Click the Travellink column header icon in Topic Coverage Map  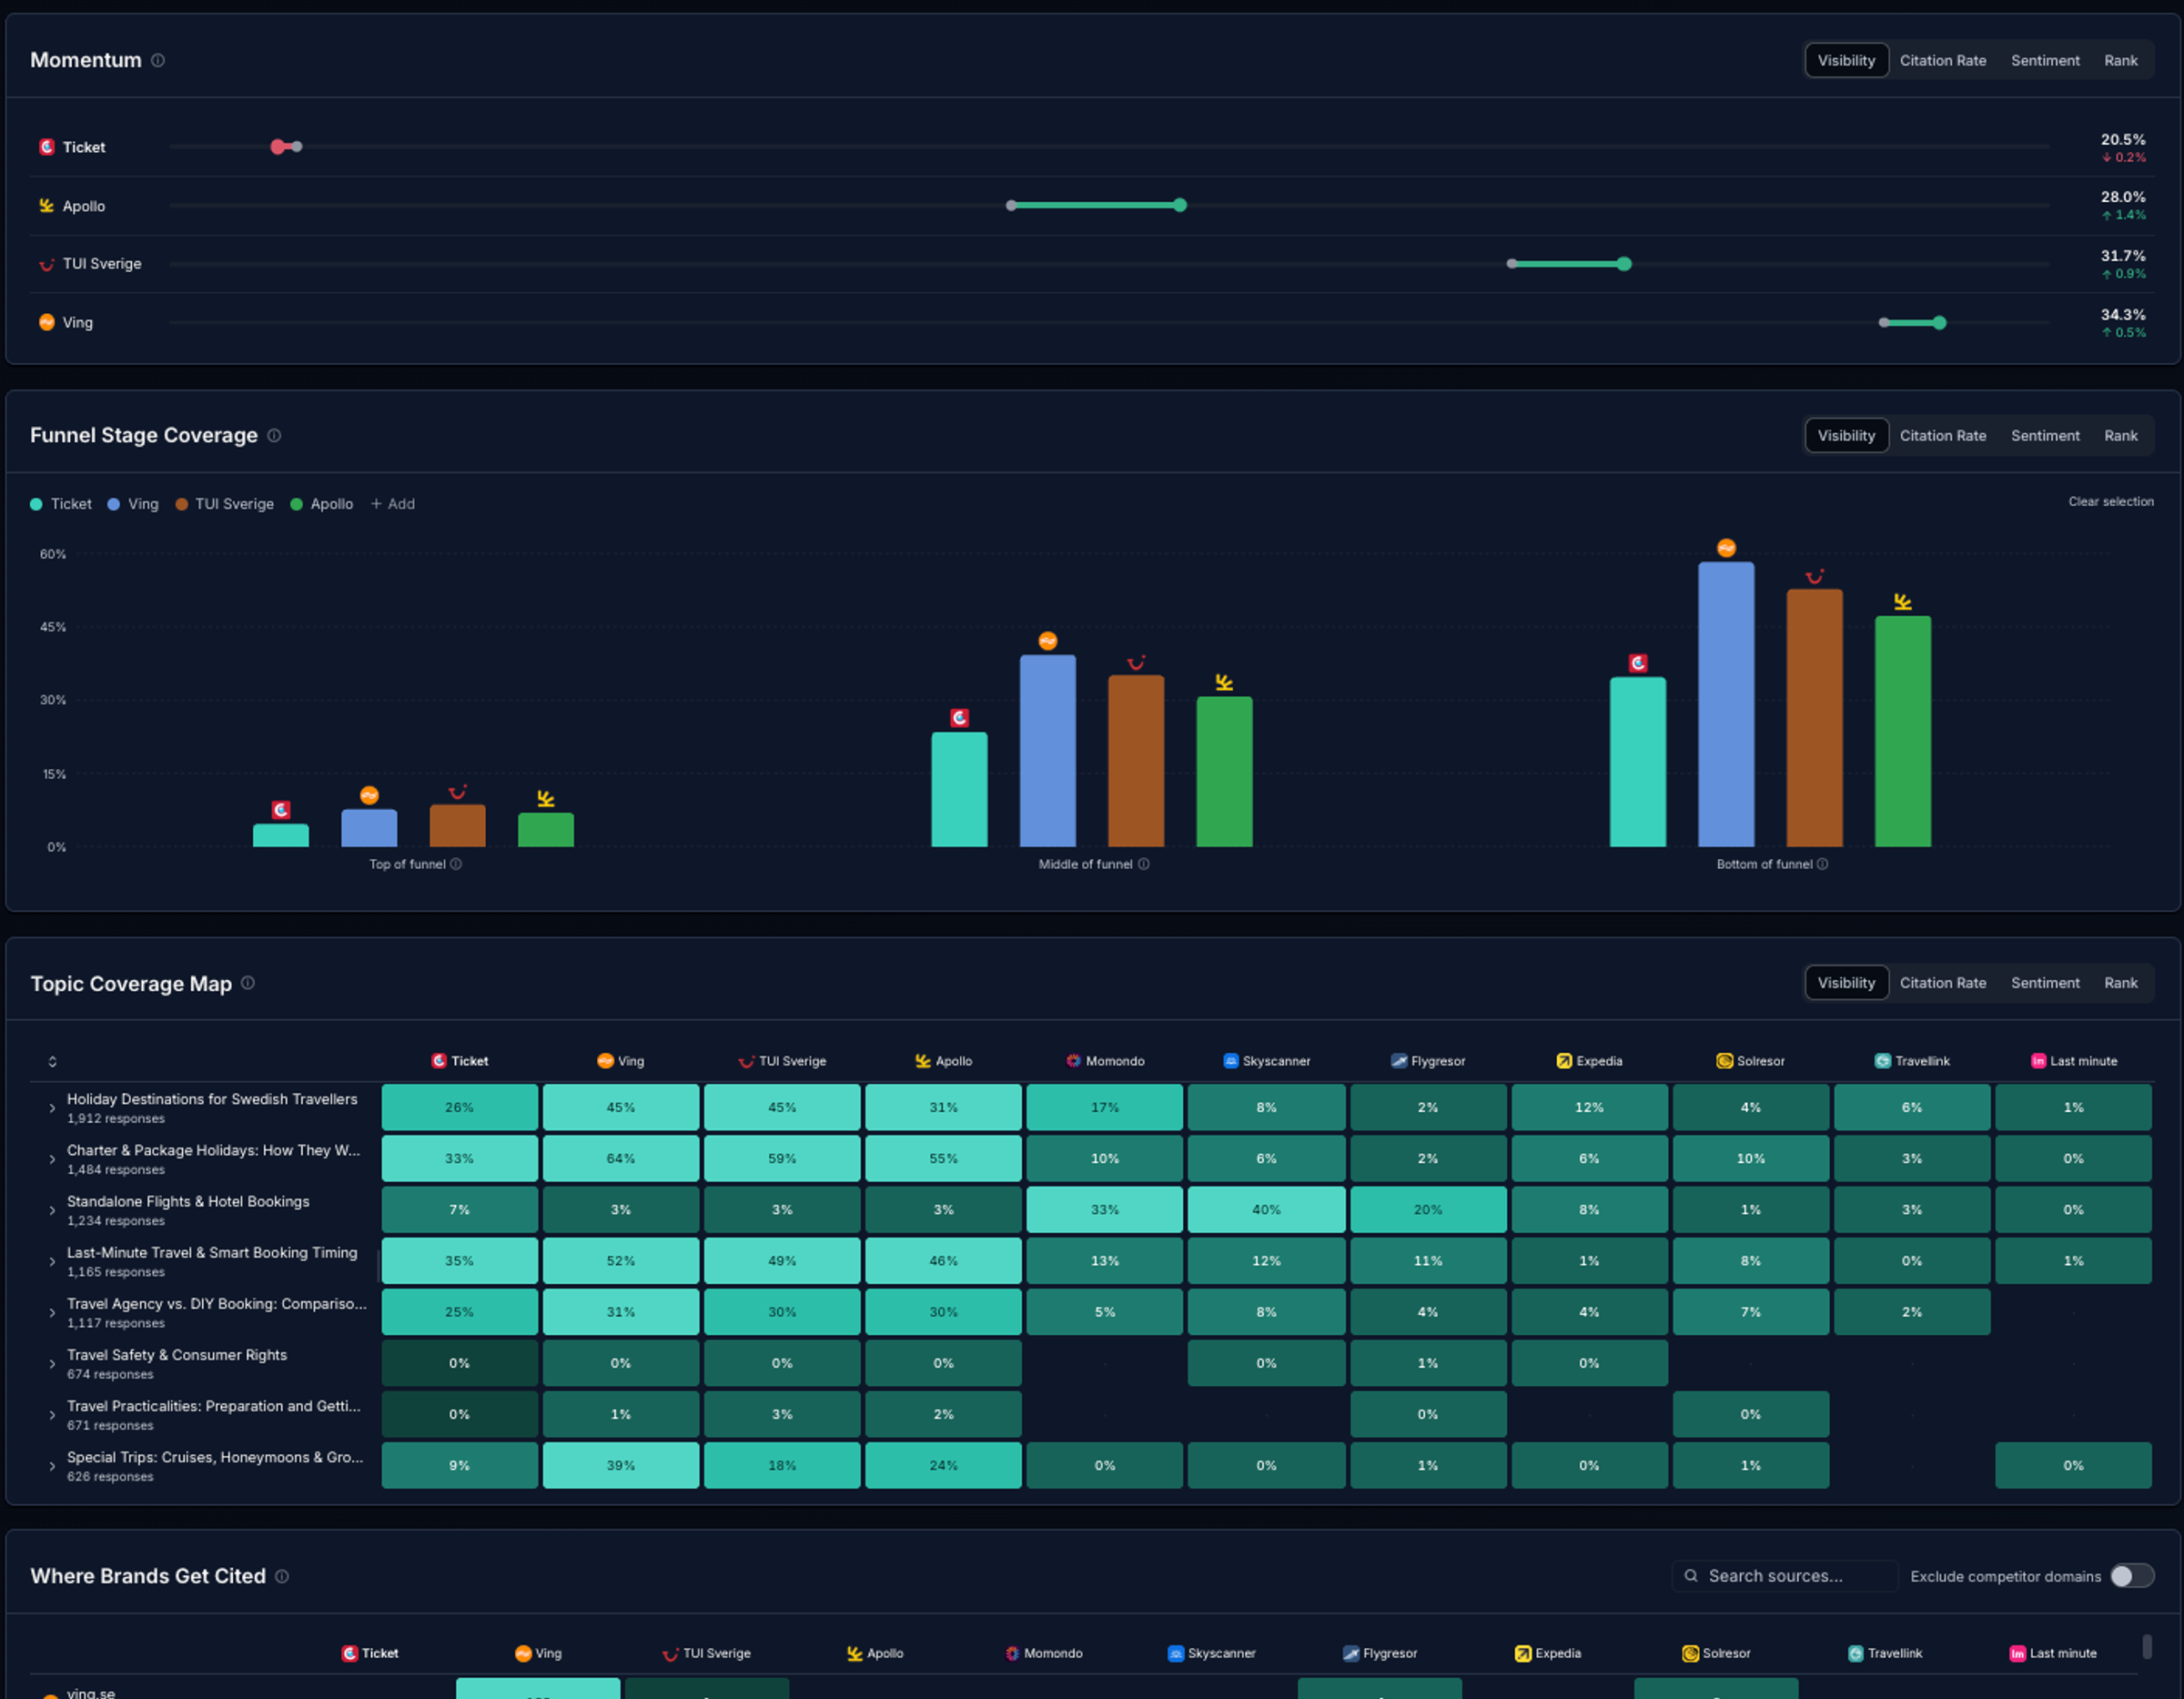(1882, 1061)
